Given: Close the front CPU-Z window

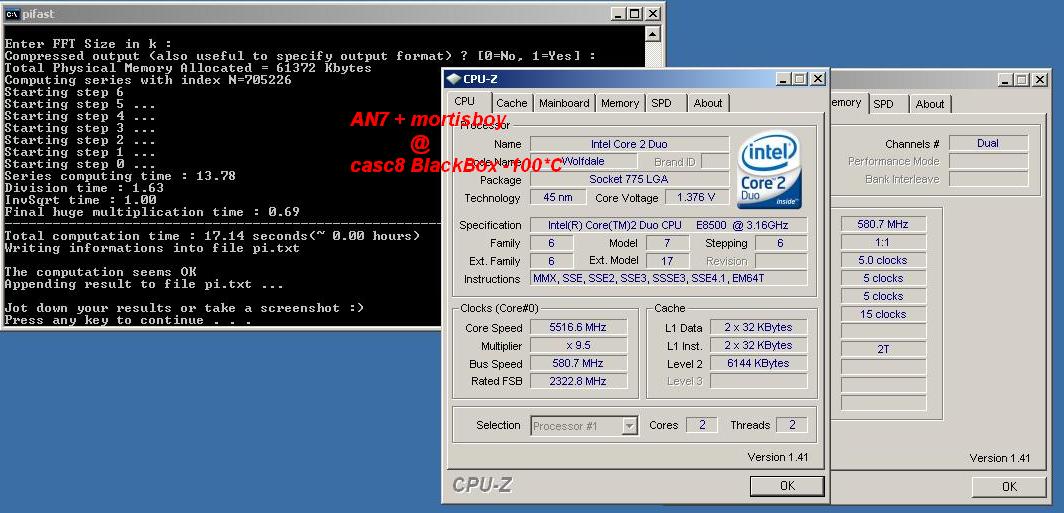Looking at the screenshot, I should pos(818,79).
